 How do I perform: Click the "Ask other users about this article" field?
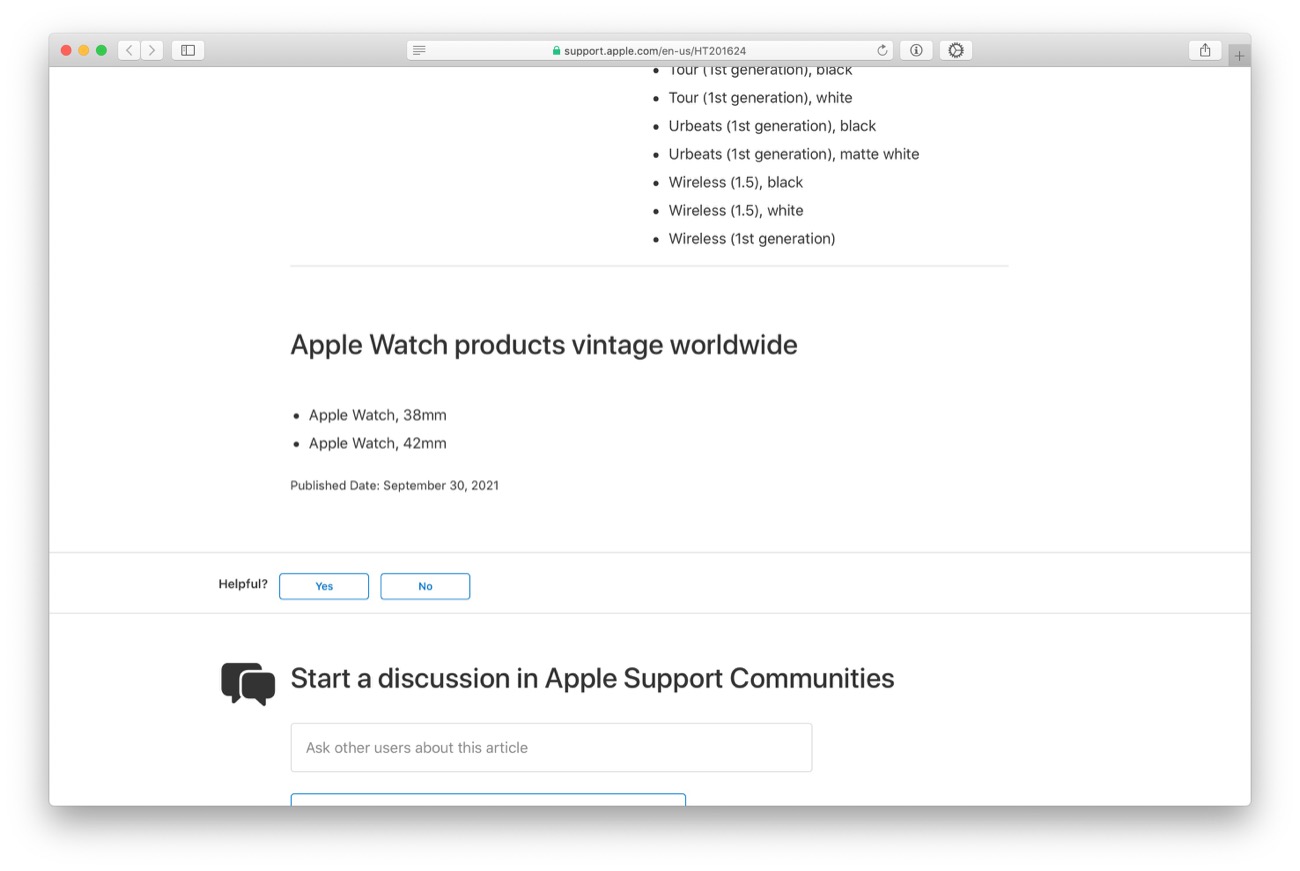coord(551,747)
